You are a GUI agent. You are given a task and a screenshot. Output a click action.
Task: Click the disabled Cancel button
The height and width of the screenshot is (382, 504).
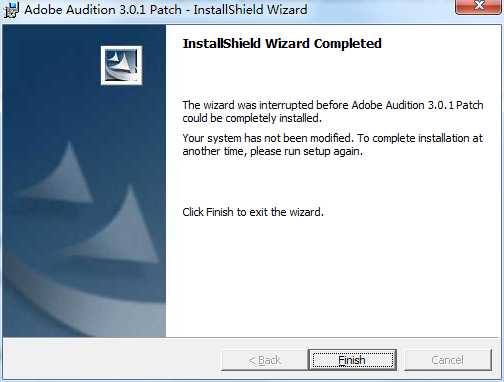point(448,360)
